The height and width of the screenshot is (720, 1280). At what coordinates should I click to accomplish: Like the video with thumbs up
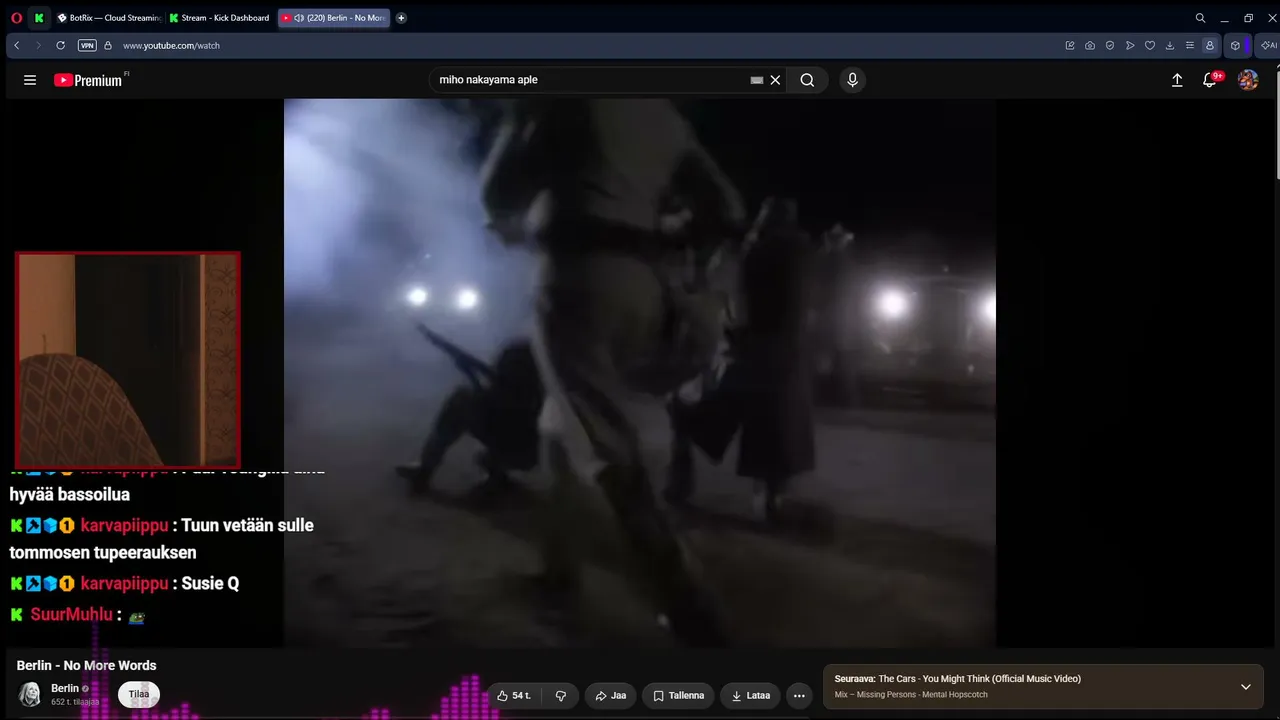514,696
